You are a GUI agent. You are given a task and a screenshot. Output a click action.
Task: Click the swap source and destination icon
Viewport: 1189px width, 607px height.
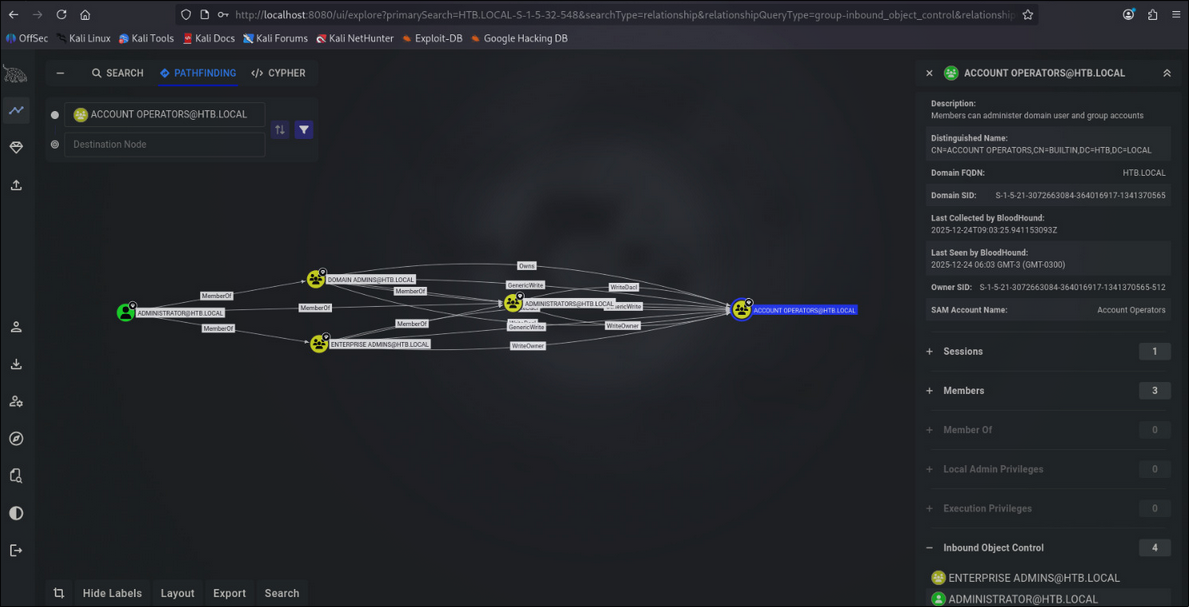coord(280,130)
